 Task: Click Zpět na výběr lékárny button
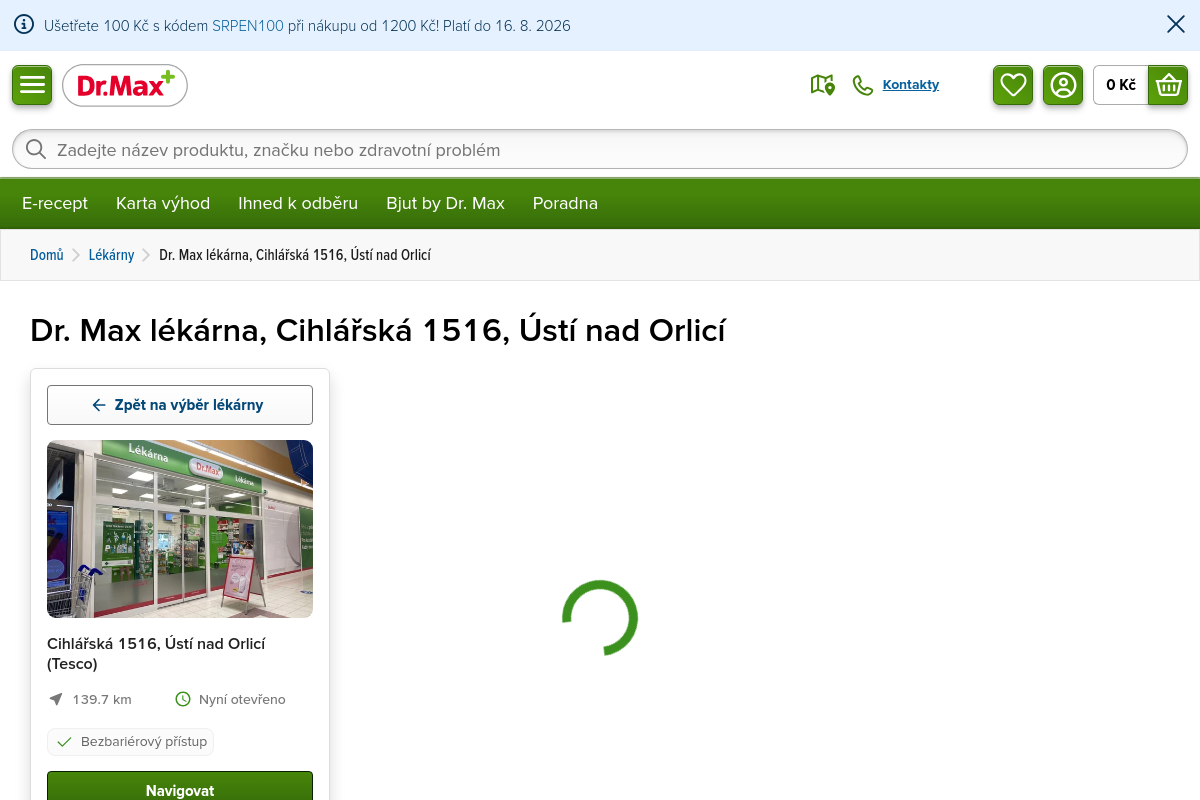(x=180, y=405)
